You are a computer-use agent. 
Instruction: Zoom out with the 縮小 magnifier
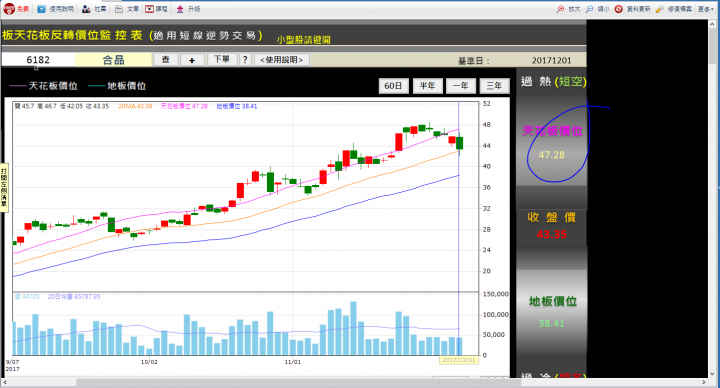click(597, 9)
